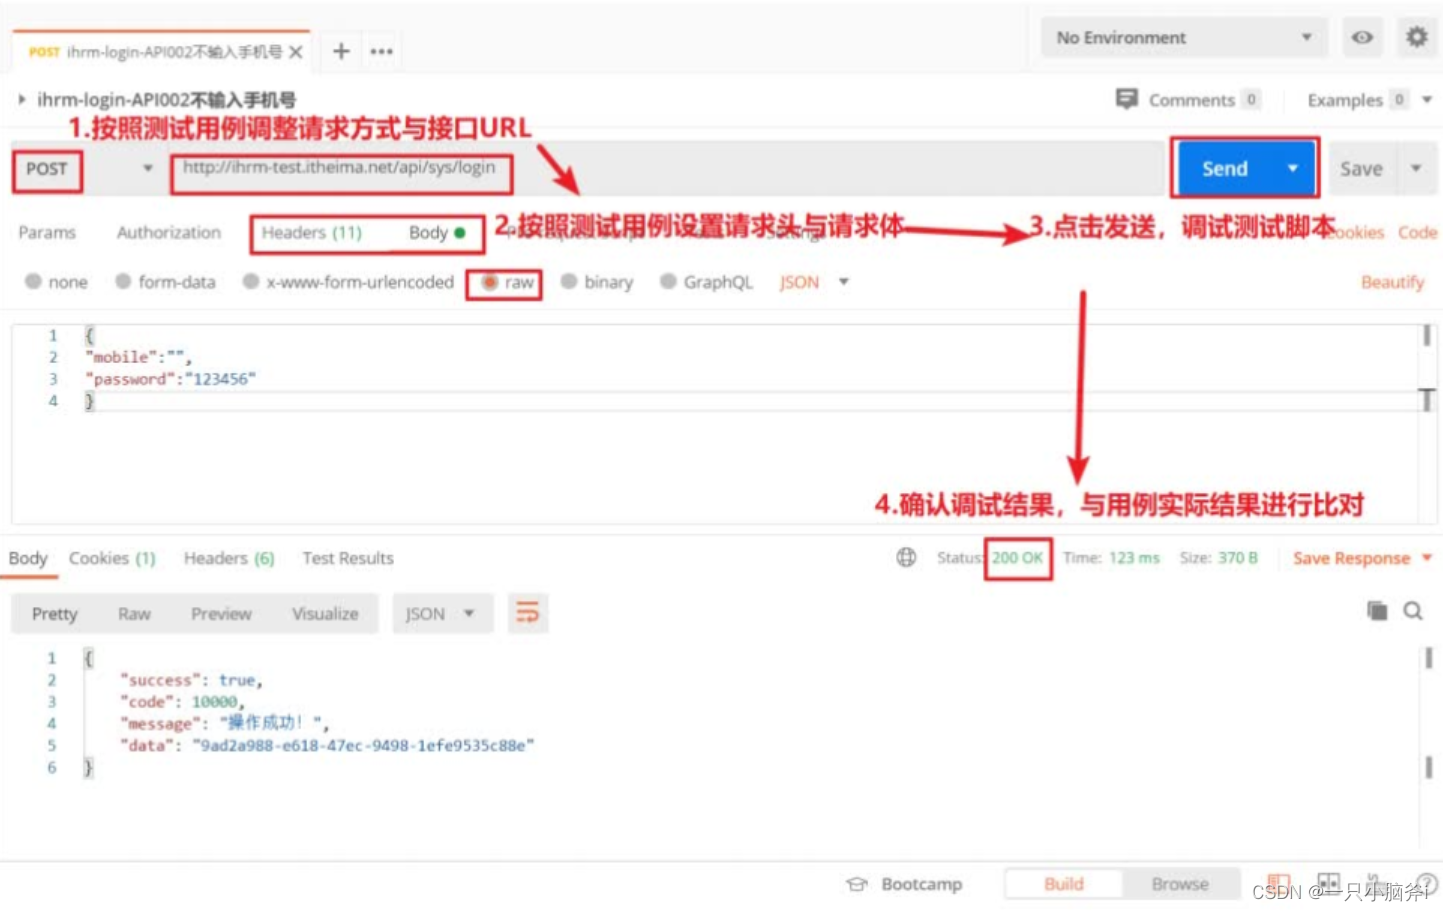Switch to the response Cookies (1) tab

click(x=112, y=558)
